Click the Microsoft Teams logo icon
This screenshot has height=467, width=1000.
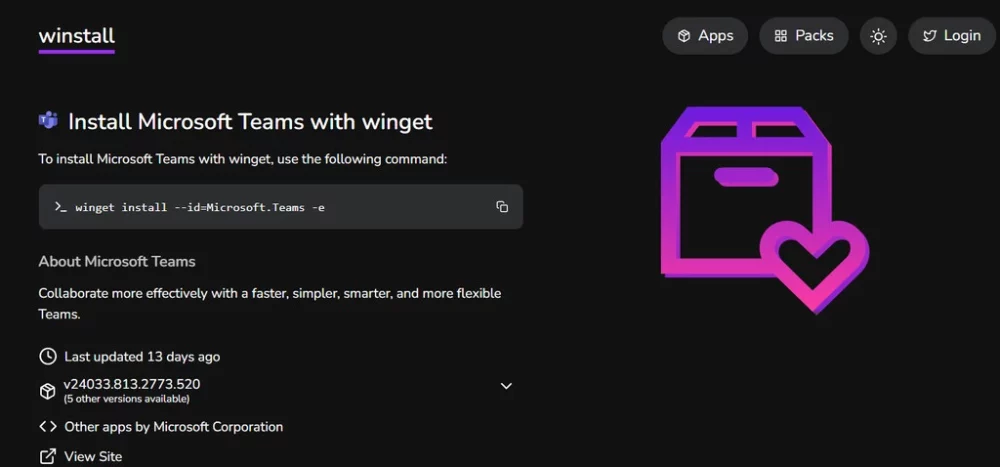pos(48,120)
